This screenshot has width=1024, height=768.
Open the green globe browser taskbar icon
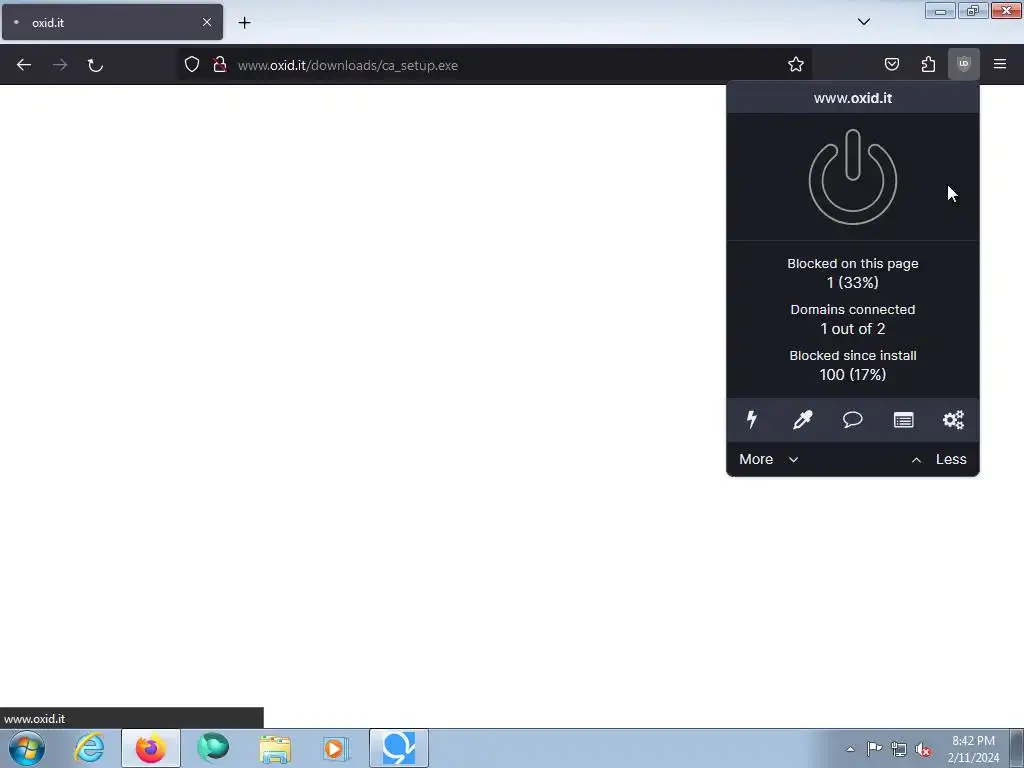click(x=213, y=748)
